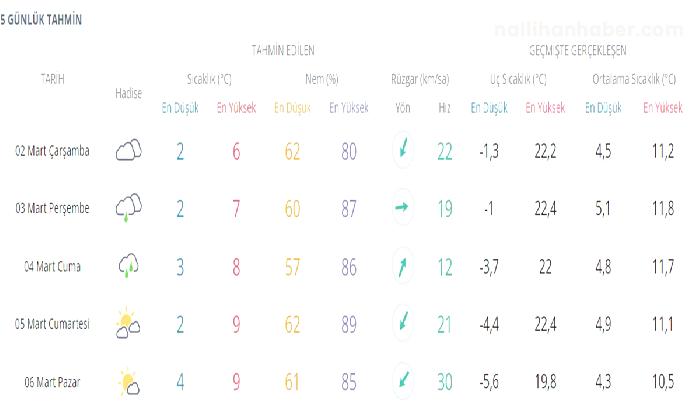Viewport: 700px width, 420px height.
Task: Click the partly sunny icon for 05 Mart Cumartesi
Action: (x=128, y=323)
